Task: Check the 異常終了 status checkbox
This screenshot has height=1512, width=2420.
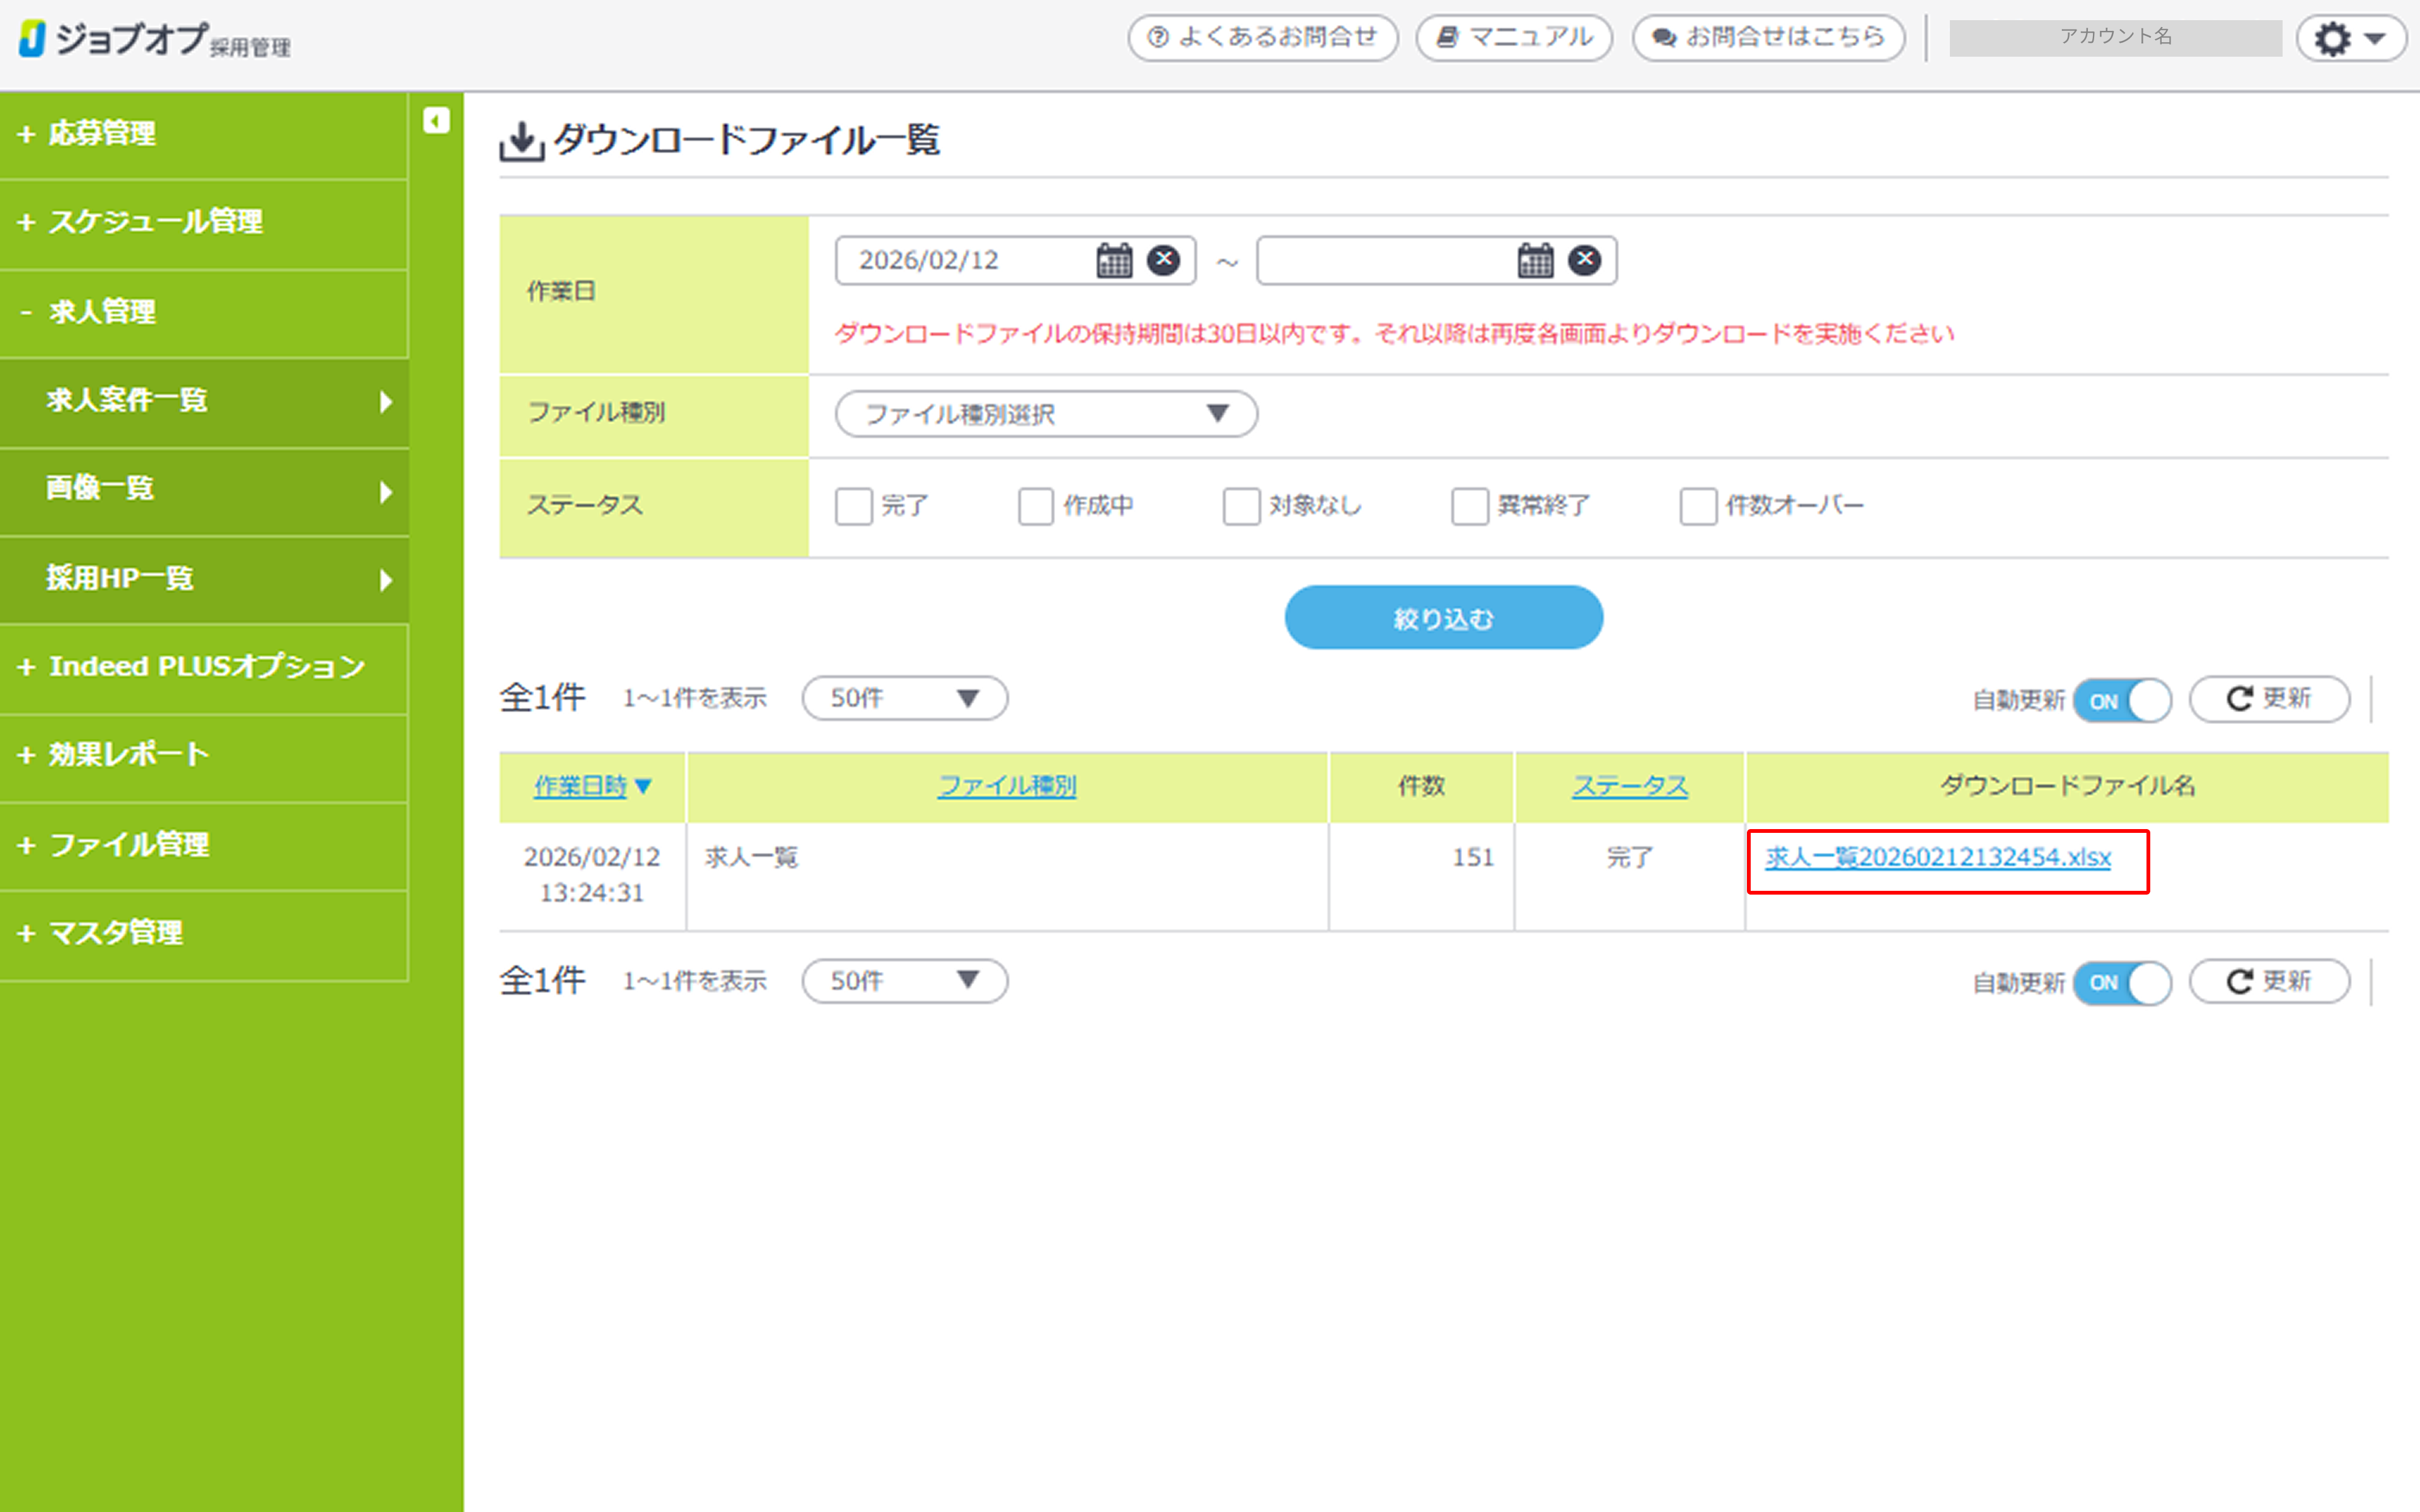Action: (x=1469, y=506)
